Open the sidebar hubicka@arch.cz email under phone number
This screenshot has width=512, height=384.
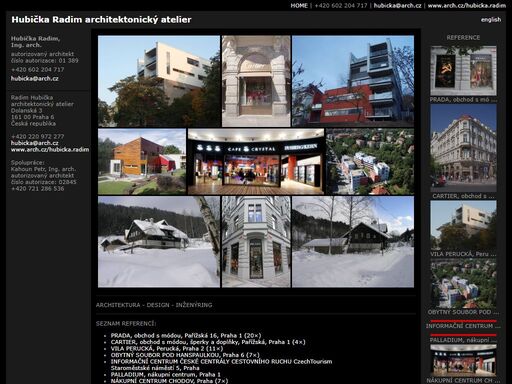coord(35,79)
